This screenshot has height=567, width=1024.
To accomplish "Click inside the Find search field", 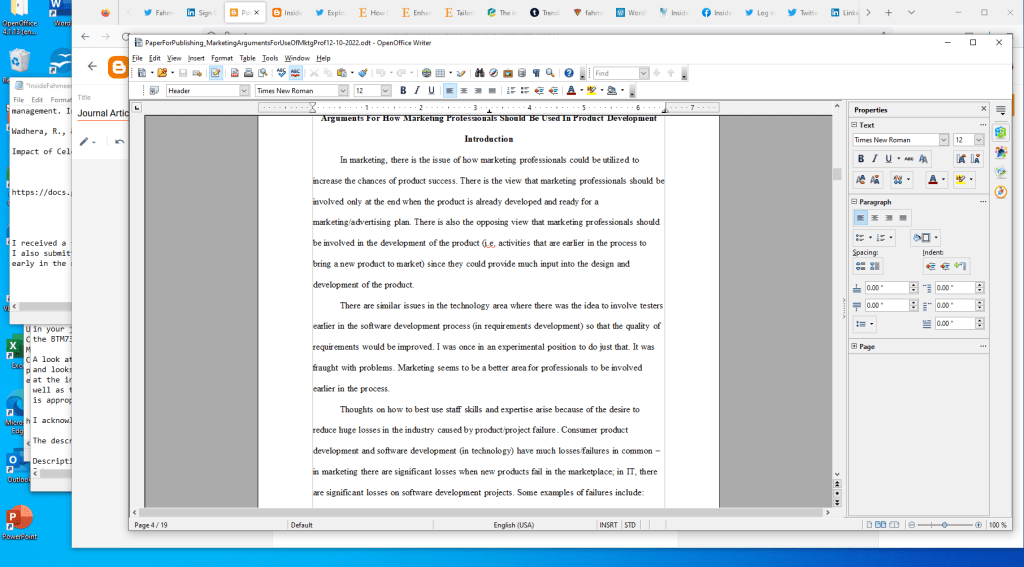I will tap(616, 73).
